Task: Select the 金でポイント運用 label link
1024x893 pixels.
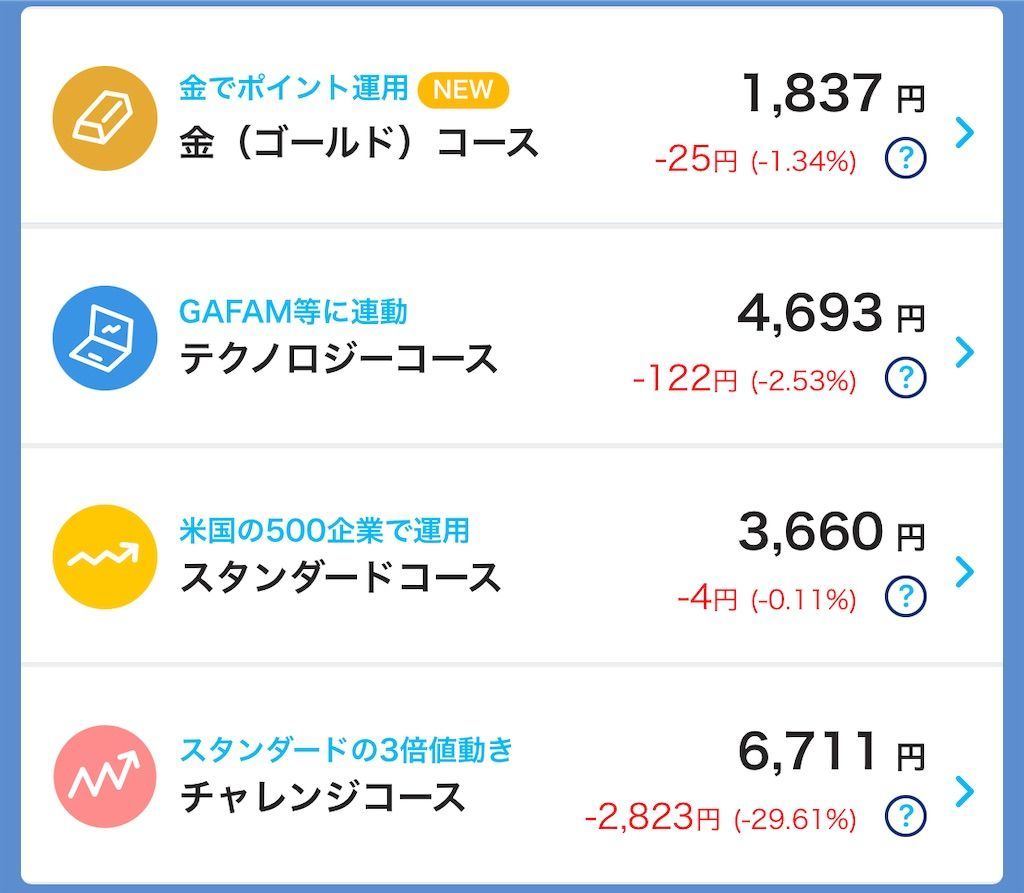Action: [x=291, y=89]
